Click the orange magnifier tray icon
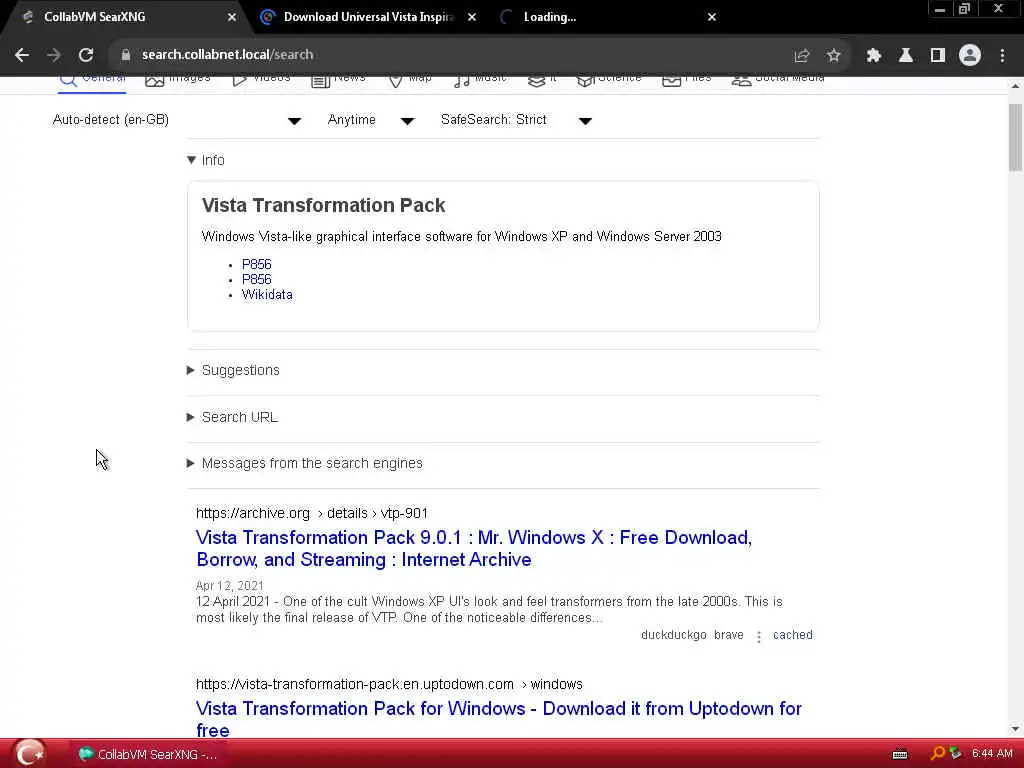Screen dimensions: 1024x768 click(938, 754)
